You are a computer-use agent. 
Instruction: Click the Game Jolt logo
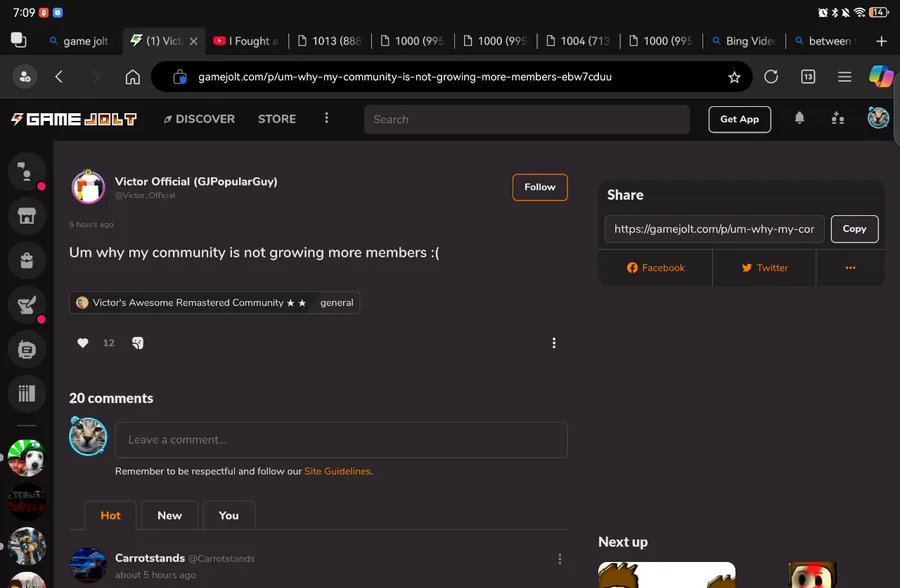pyautogui.click(x=74, y=119)
